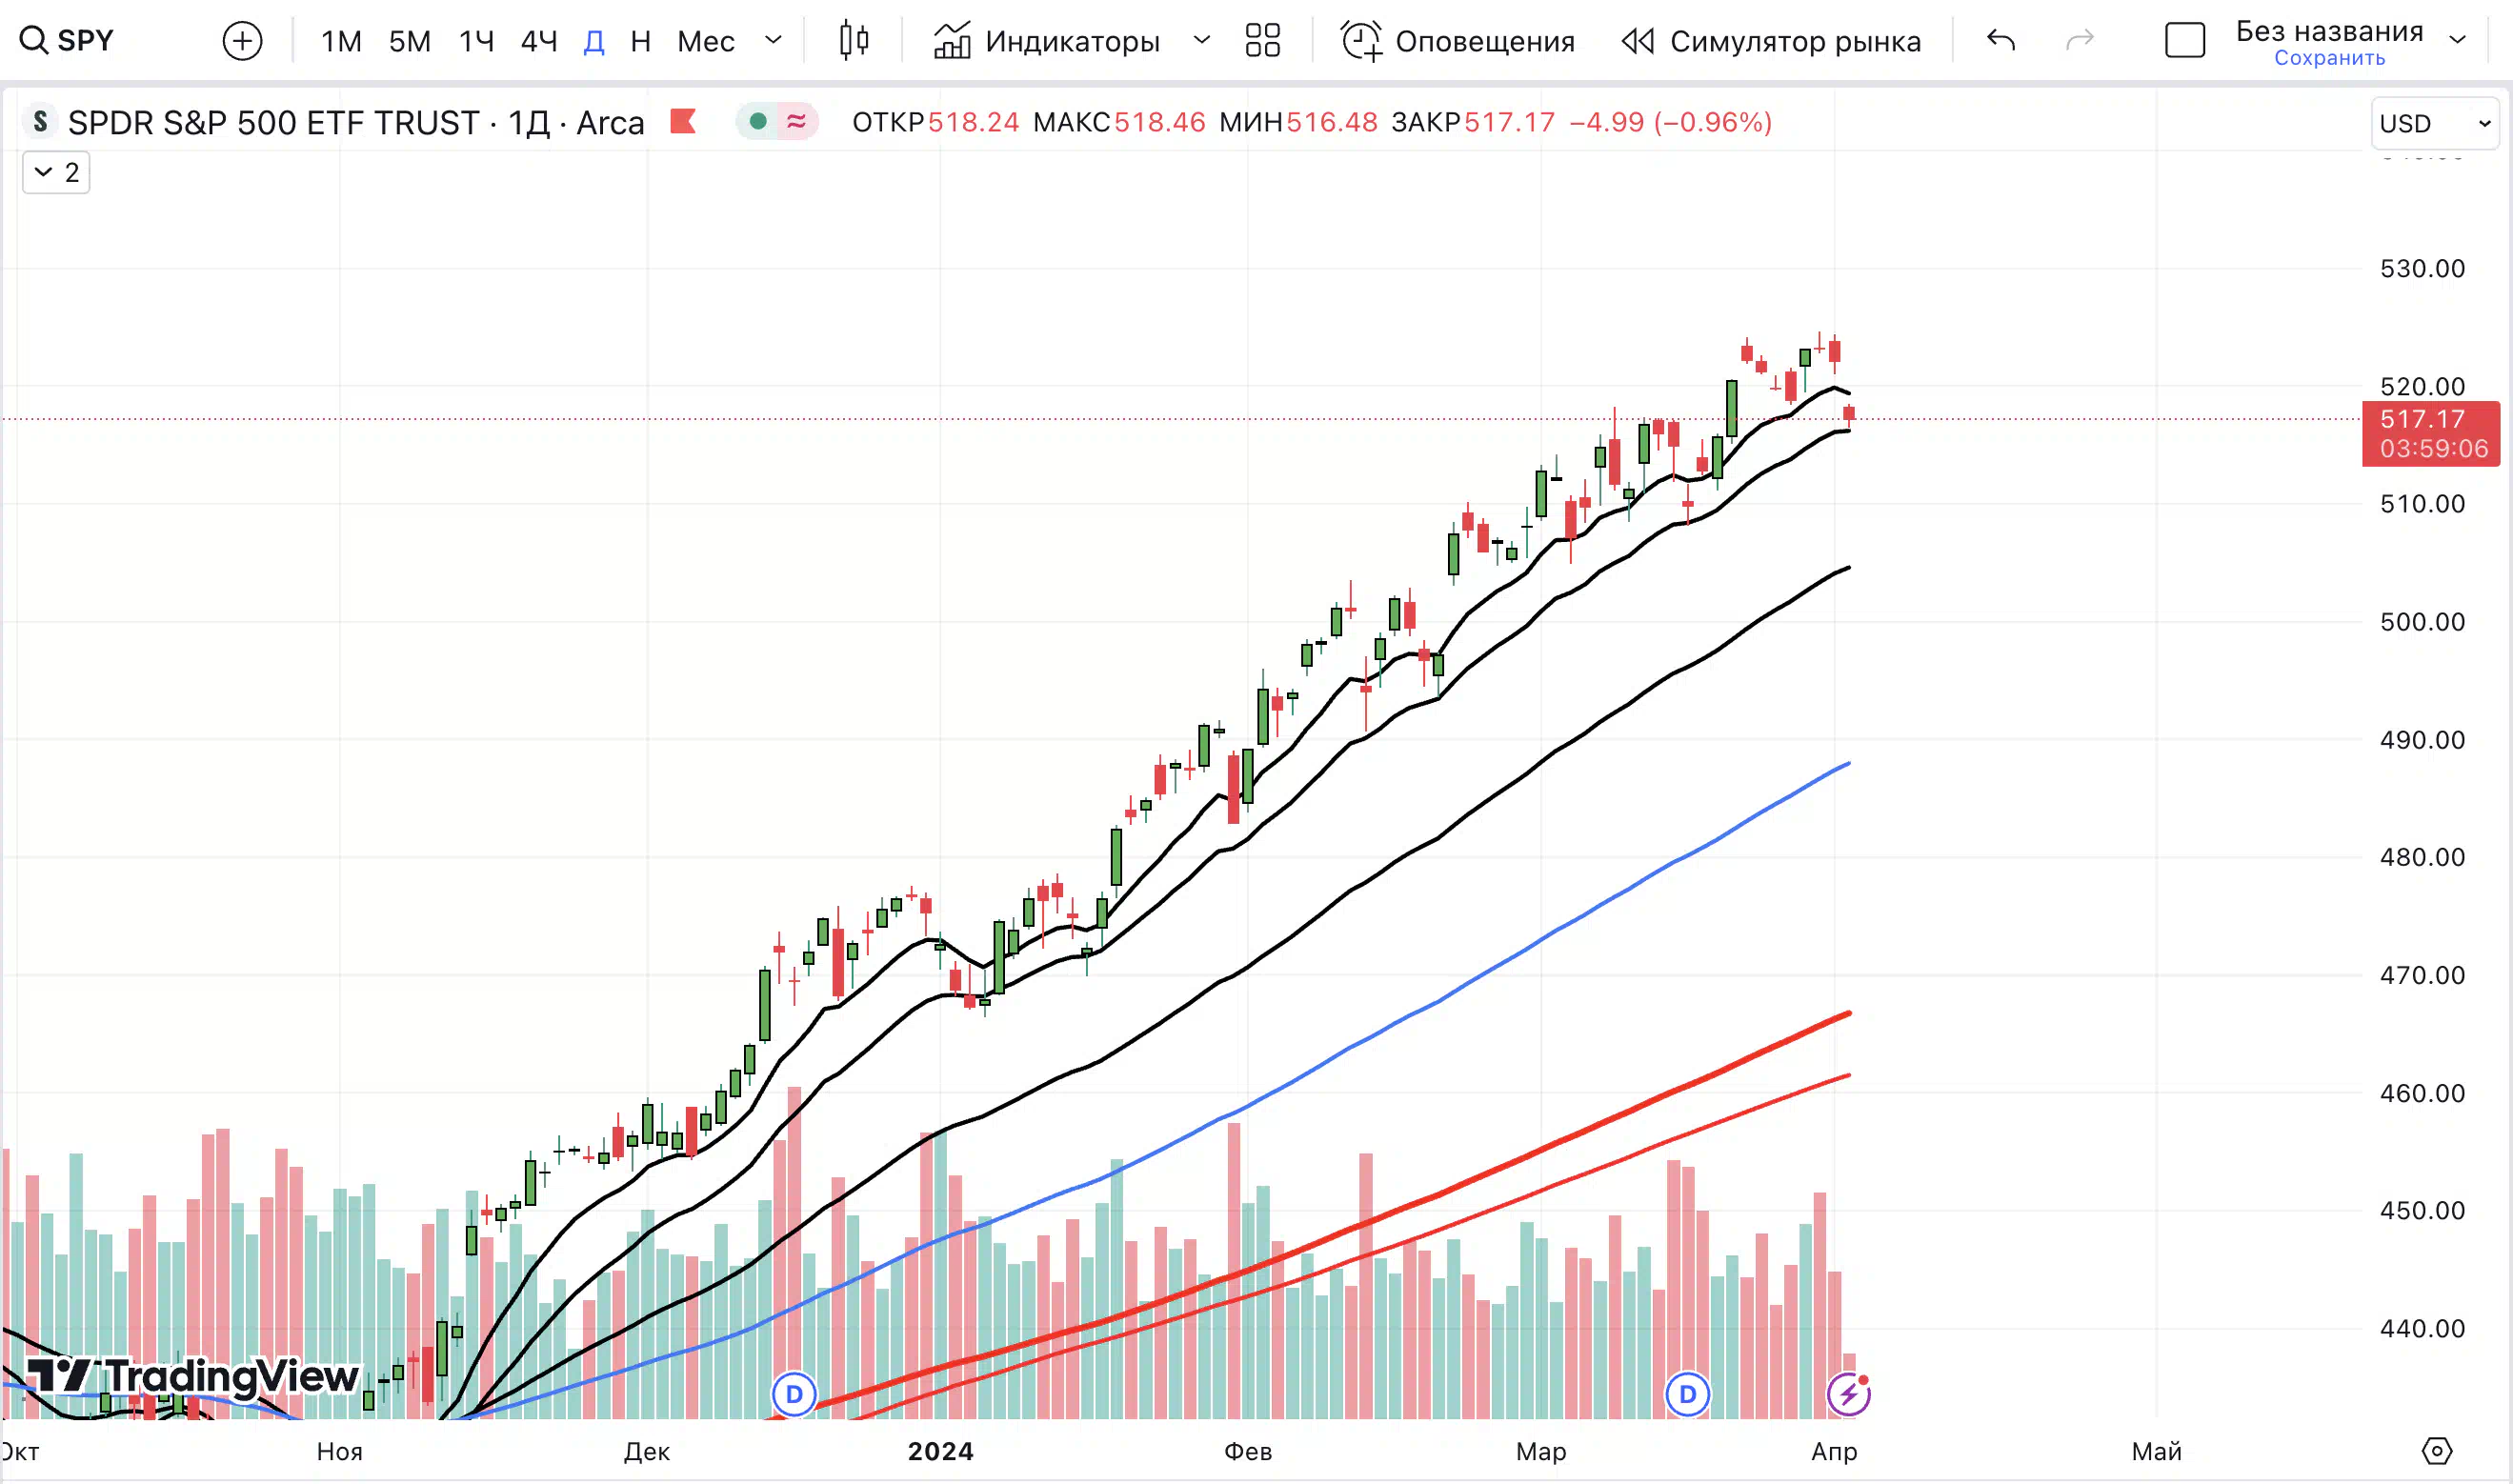Expand favorite indicators dropdown arrow
Viewport: 2513px width, 1484px height.
[1202, 41]
